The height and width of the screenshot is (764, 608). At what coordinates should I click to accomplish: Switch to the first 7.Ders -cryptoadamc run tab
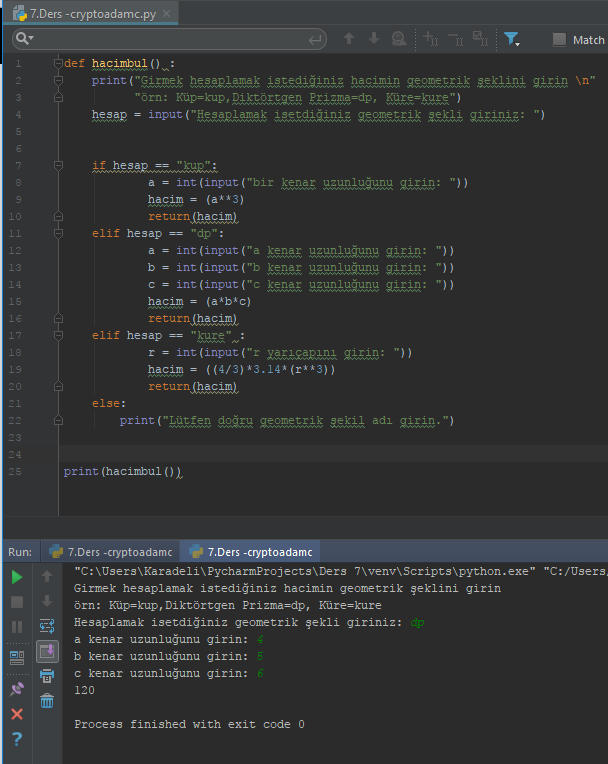tap(110, 552)
